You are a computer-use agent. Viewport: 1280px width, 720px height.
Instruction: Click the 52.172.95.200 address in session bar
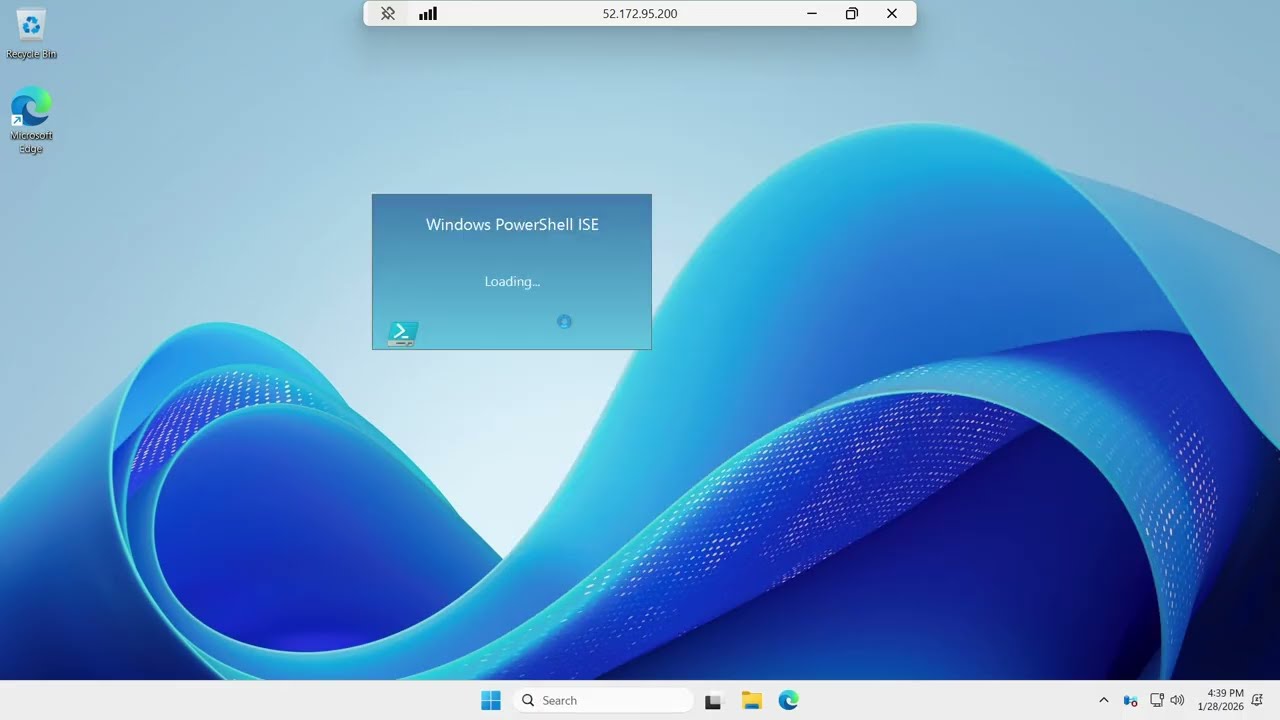click(x=640, y=14)
